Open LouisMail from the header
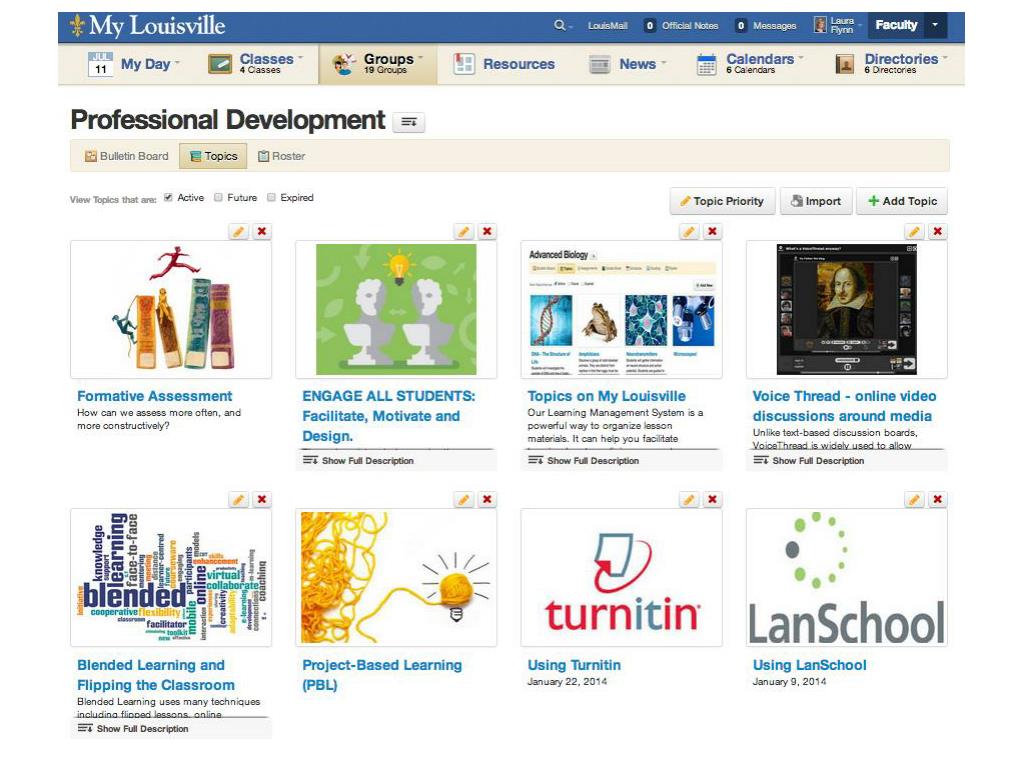The image size is (1024, 768). coord(607,25)
